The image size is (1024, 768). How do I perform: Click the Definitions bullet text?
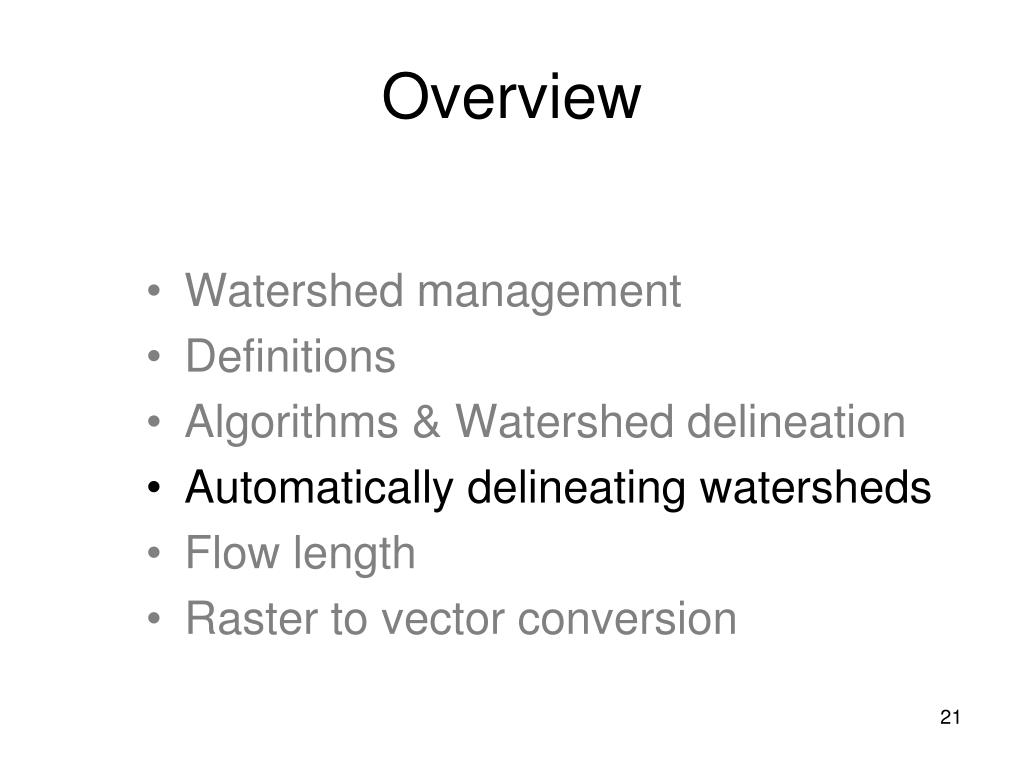[291, 356]
